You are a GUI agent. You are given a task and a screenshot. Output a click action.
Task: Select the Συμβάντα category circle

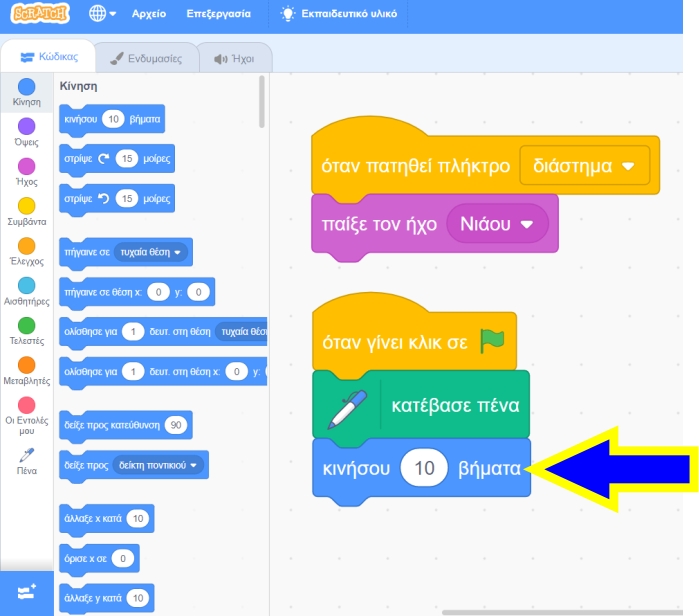[27, 206]
